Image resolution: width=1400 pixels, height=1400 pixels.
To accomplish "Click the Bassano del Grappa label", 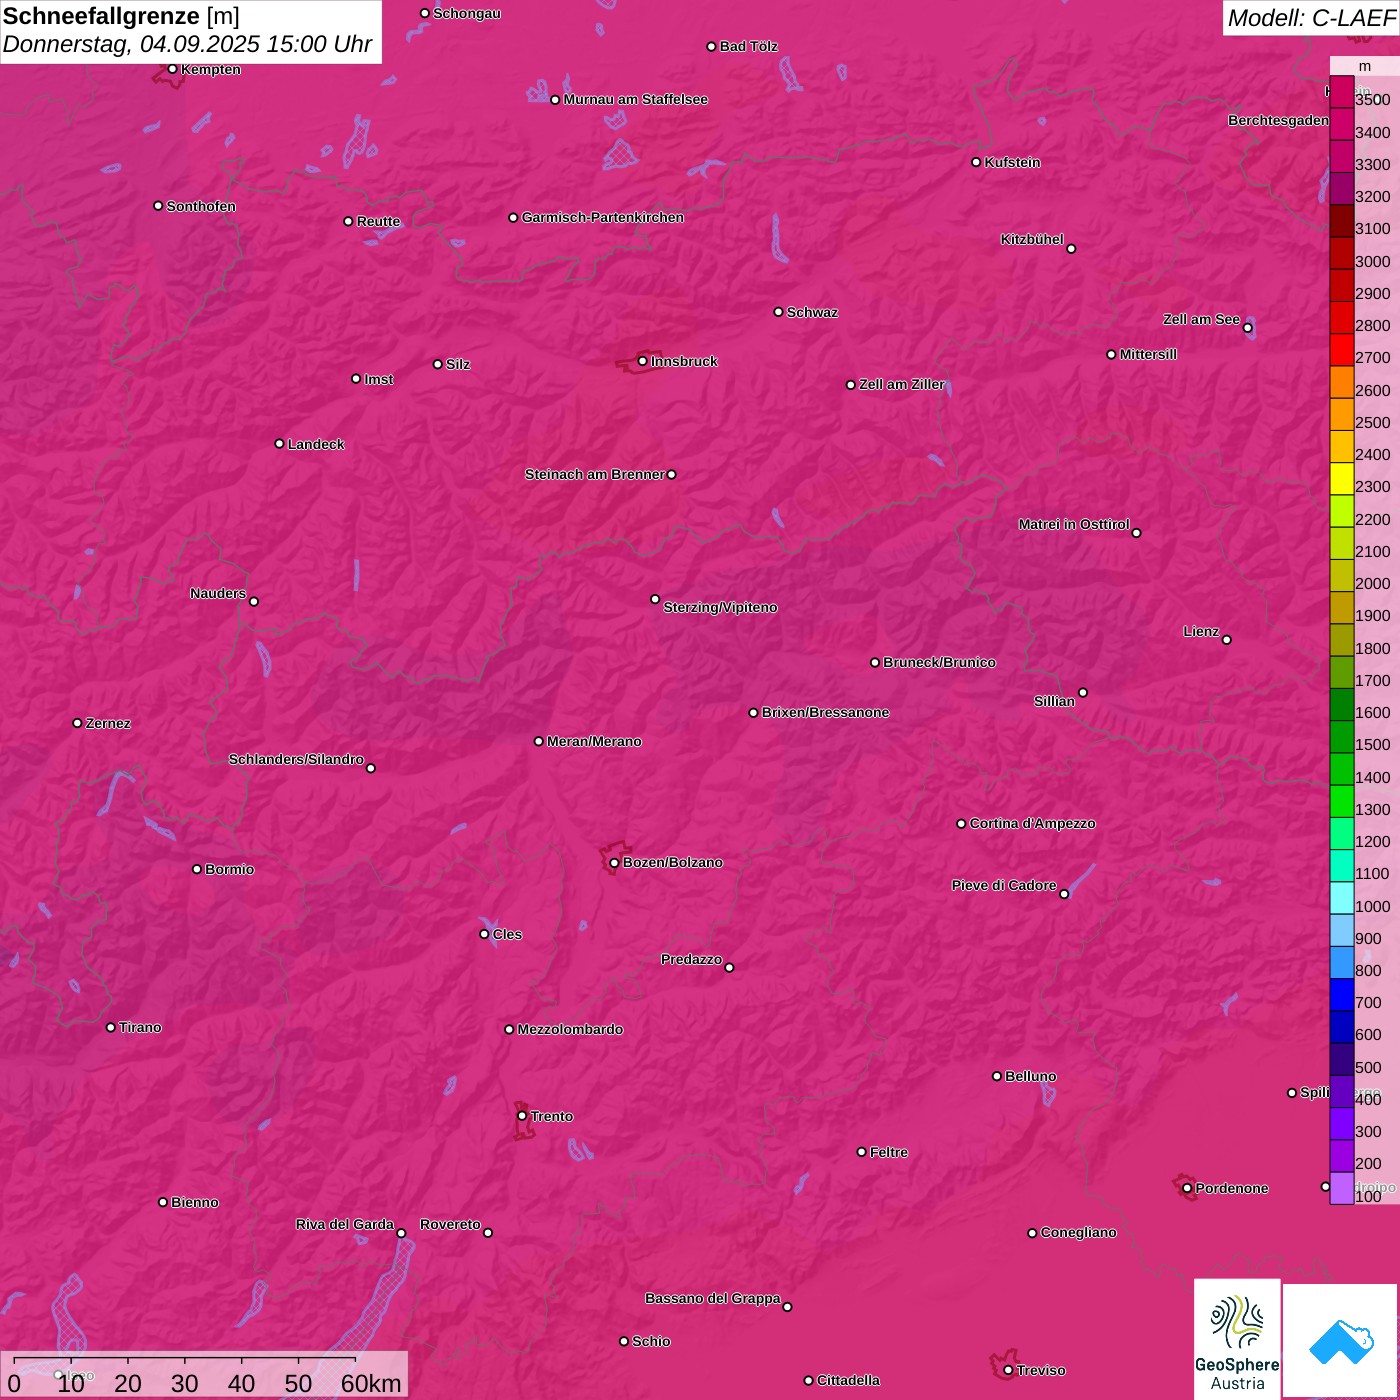I will (x=712, y=1298).
